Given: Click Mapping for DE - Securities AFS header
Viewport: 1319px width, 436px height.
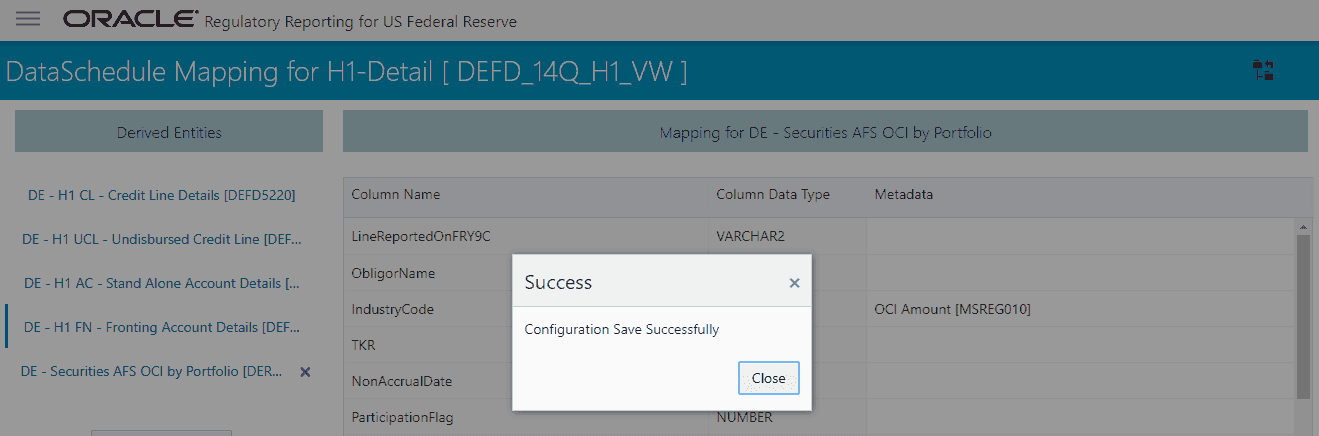Looking at the screenshot, I should coord(825,132).
